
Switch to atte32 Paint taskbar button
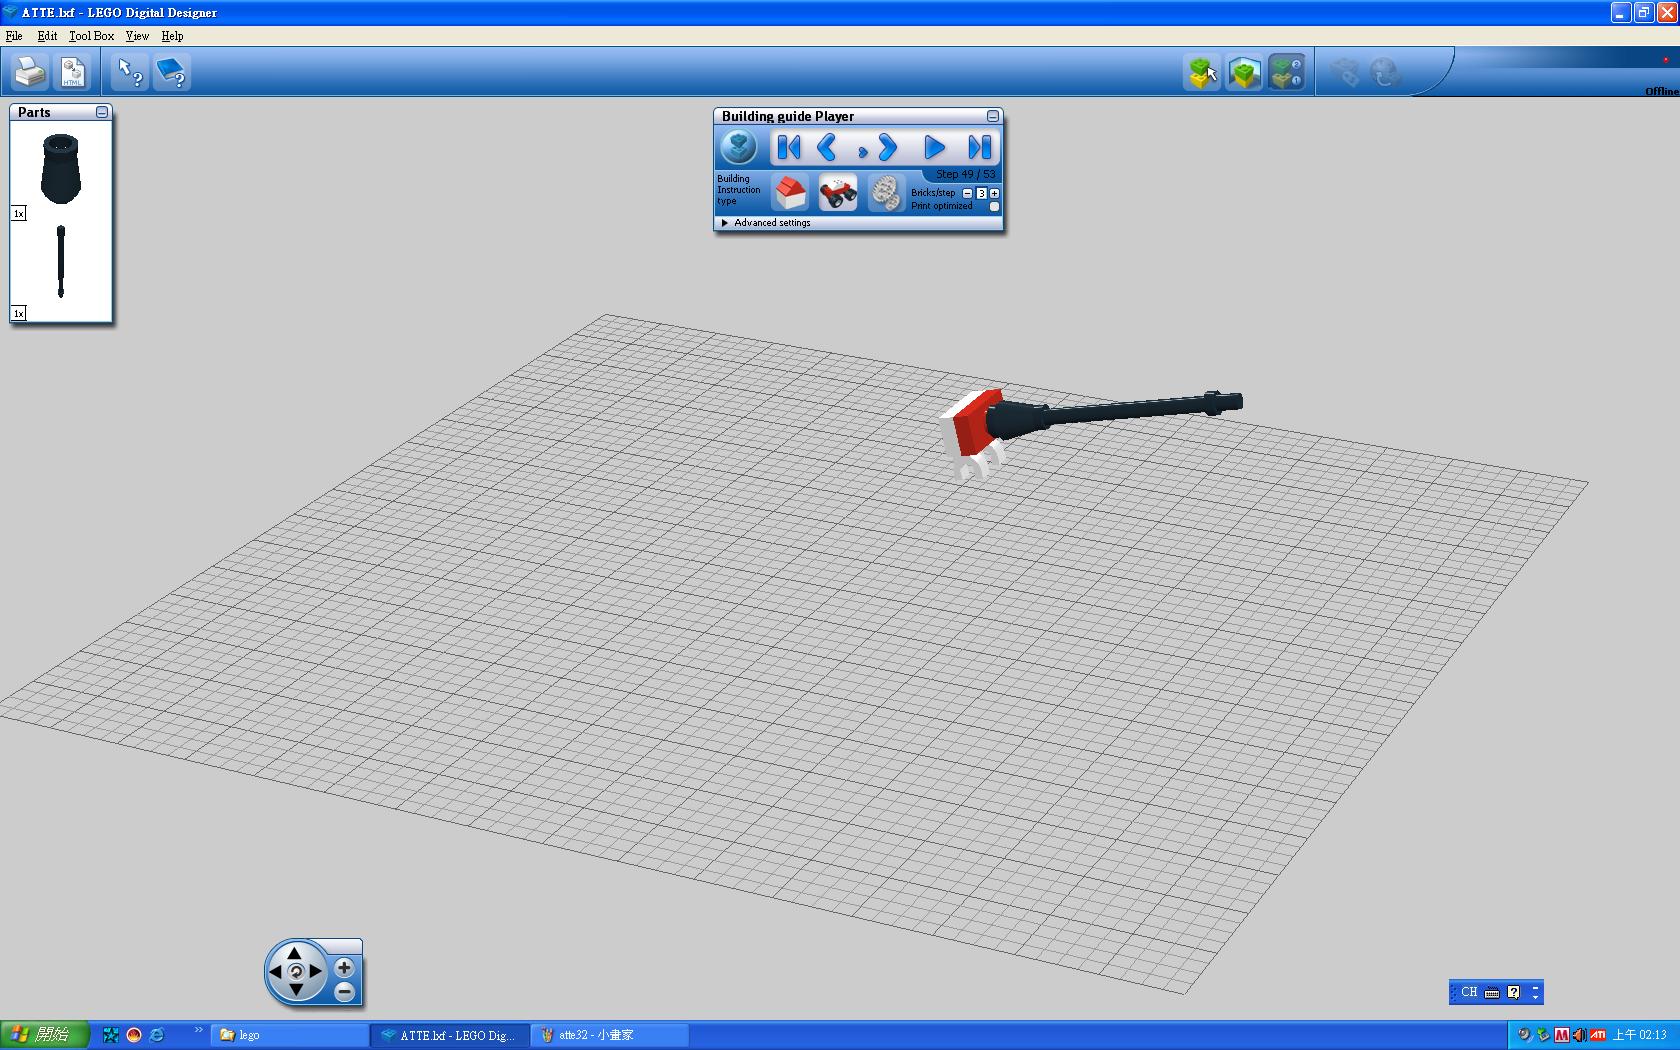tap(609, 1035)
